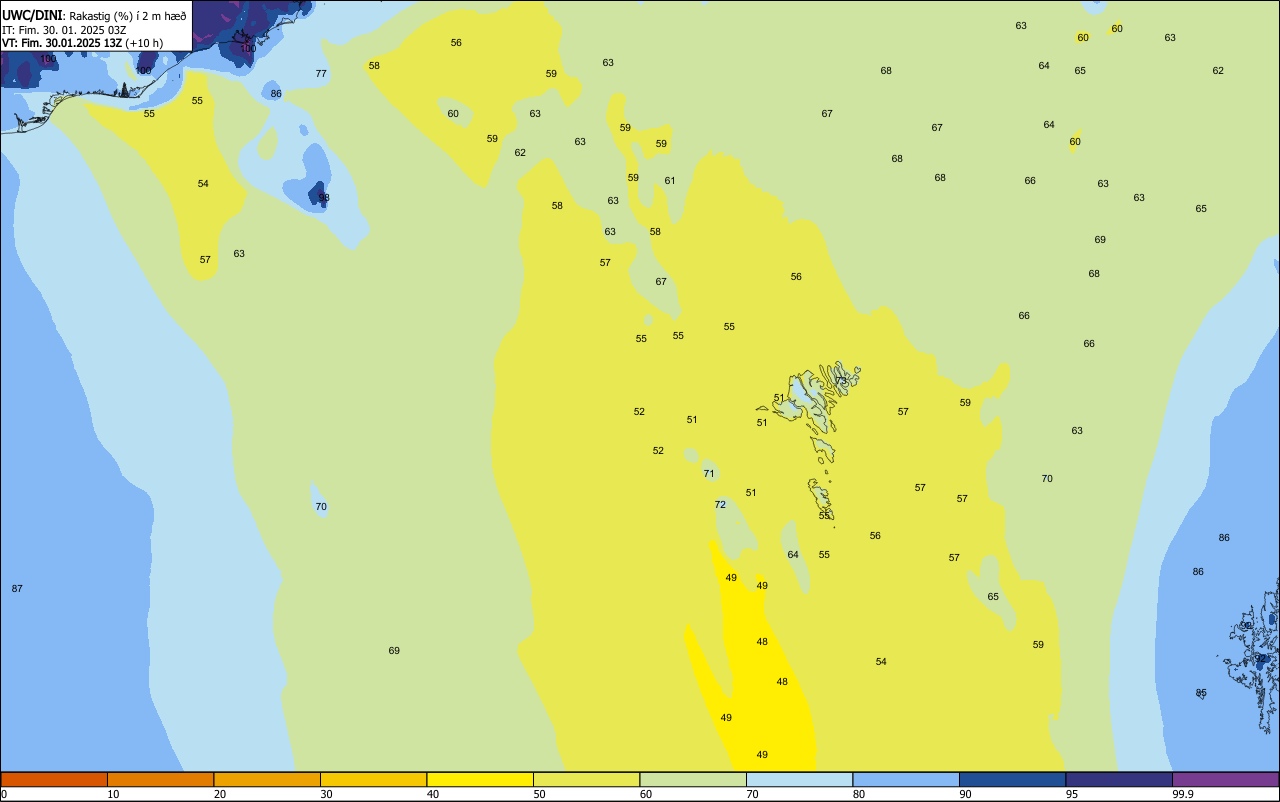This screenshot has width=1280, height=802.
Task: Click the 71 humidity value on the map
Action: pos(709,474)
